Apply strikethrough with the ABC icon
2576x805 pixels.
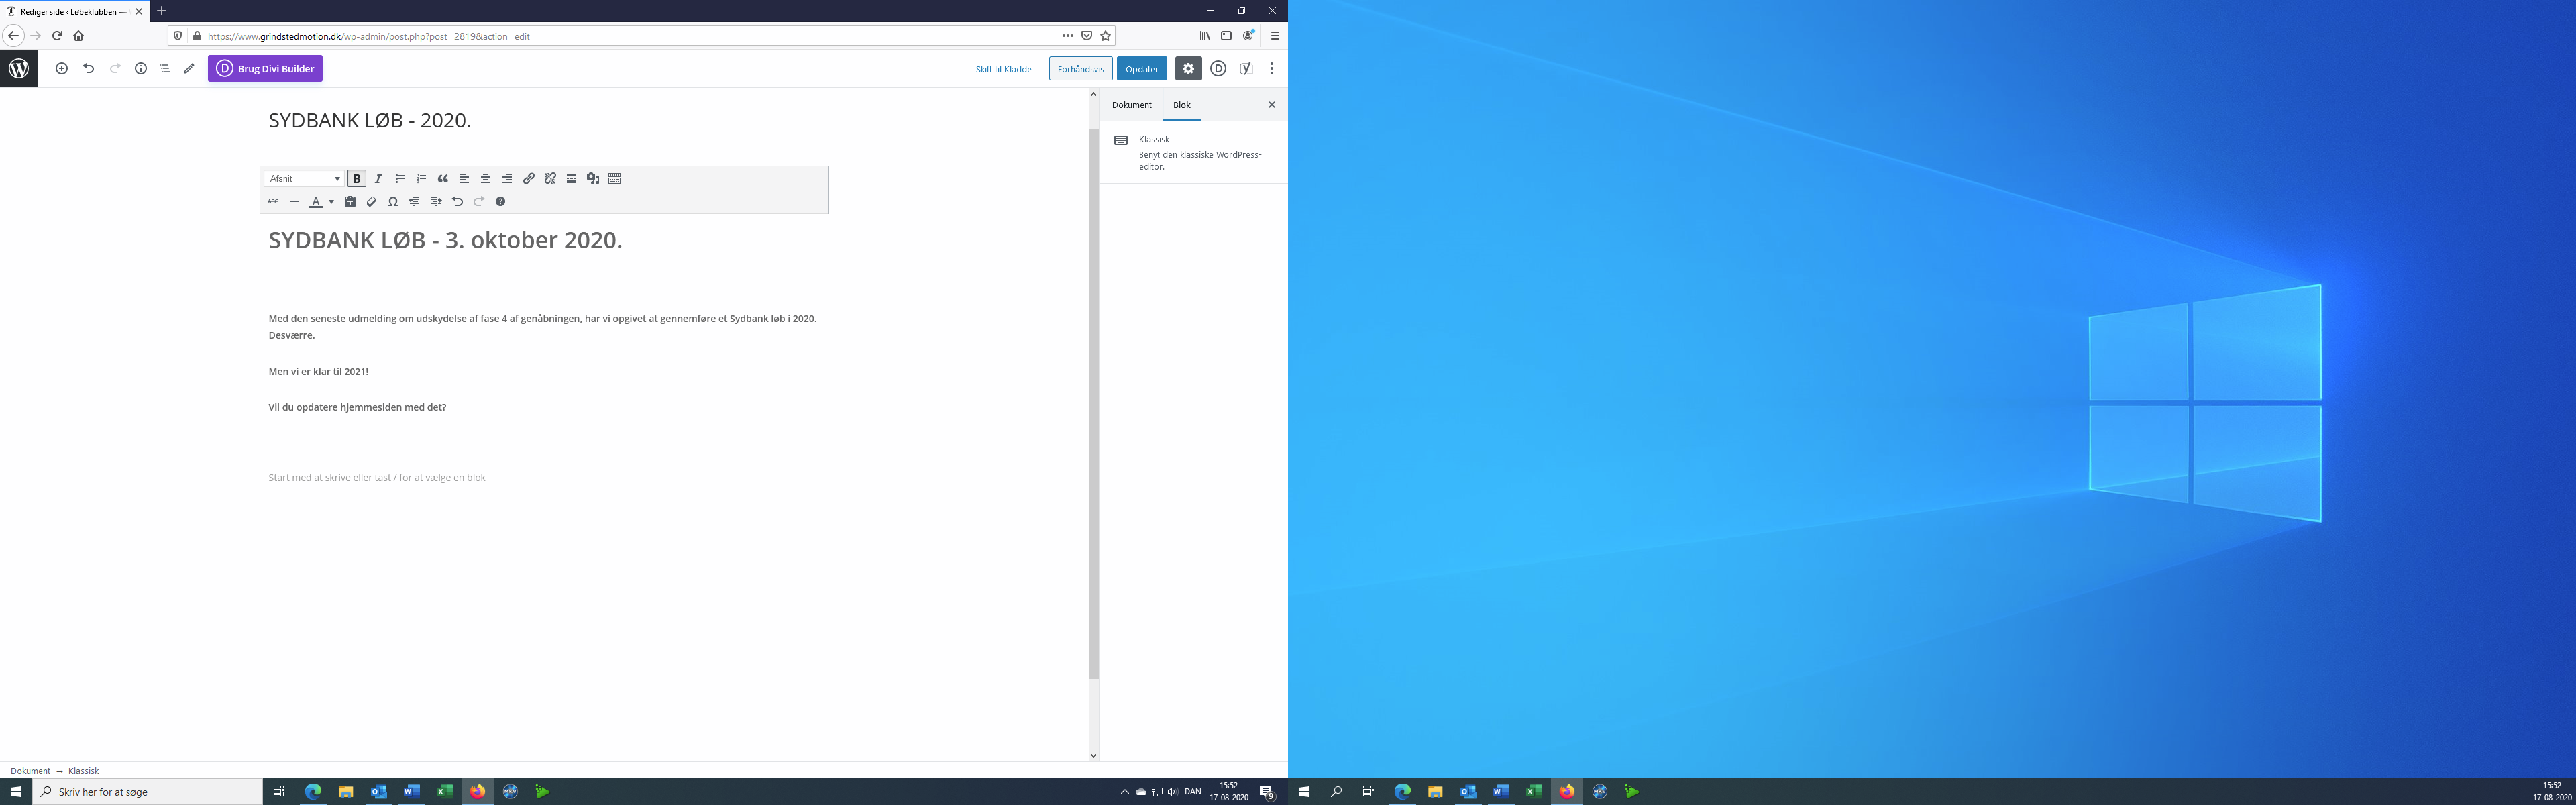pyautogui.click(x=273, y=202)
